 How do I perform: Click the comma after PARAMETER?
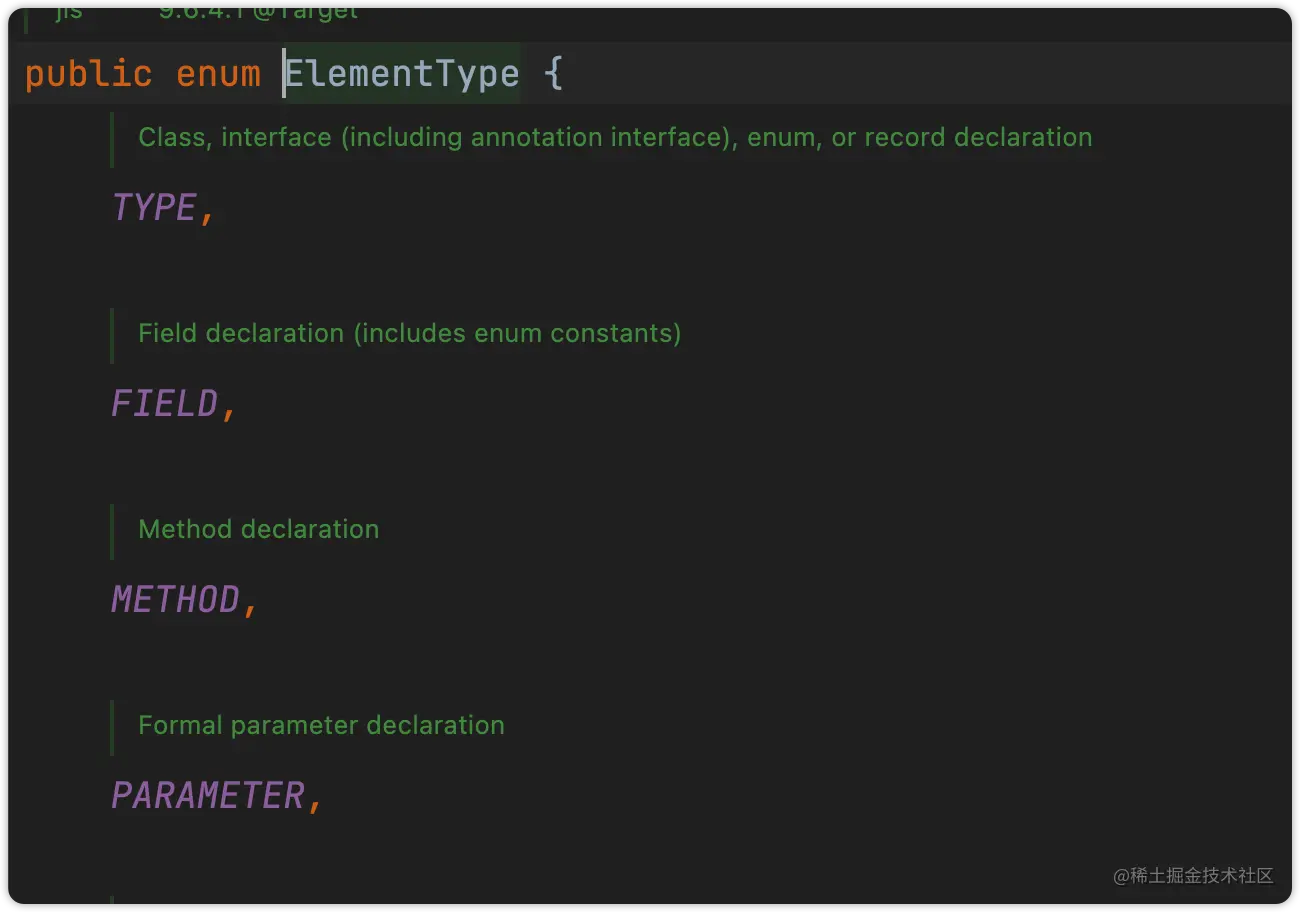316,800
